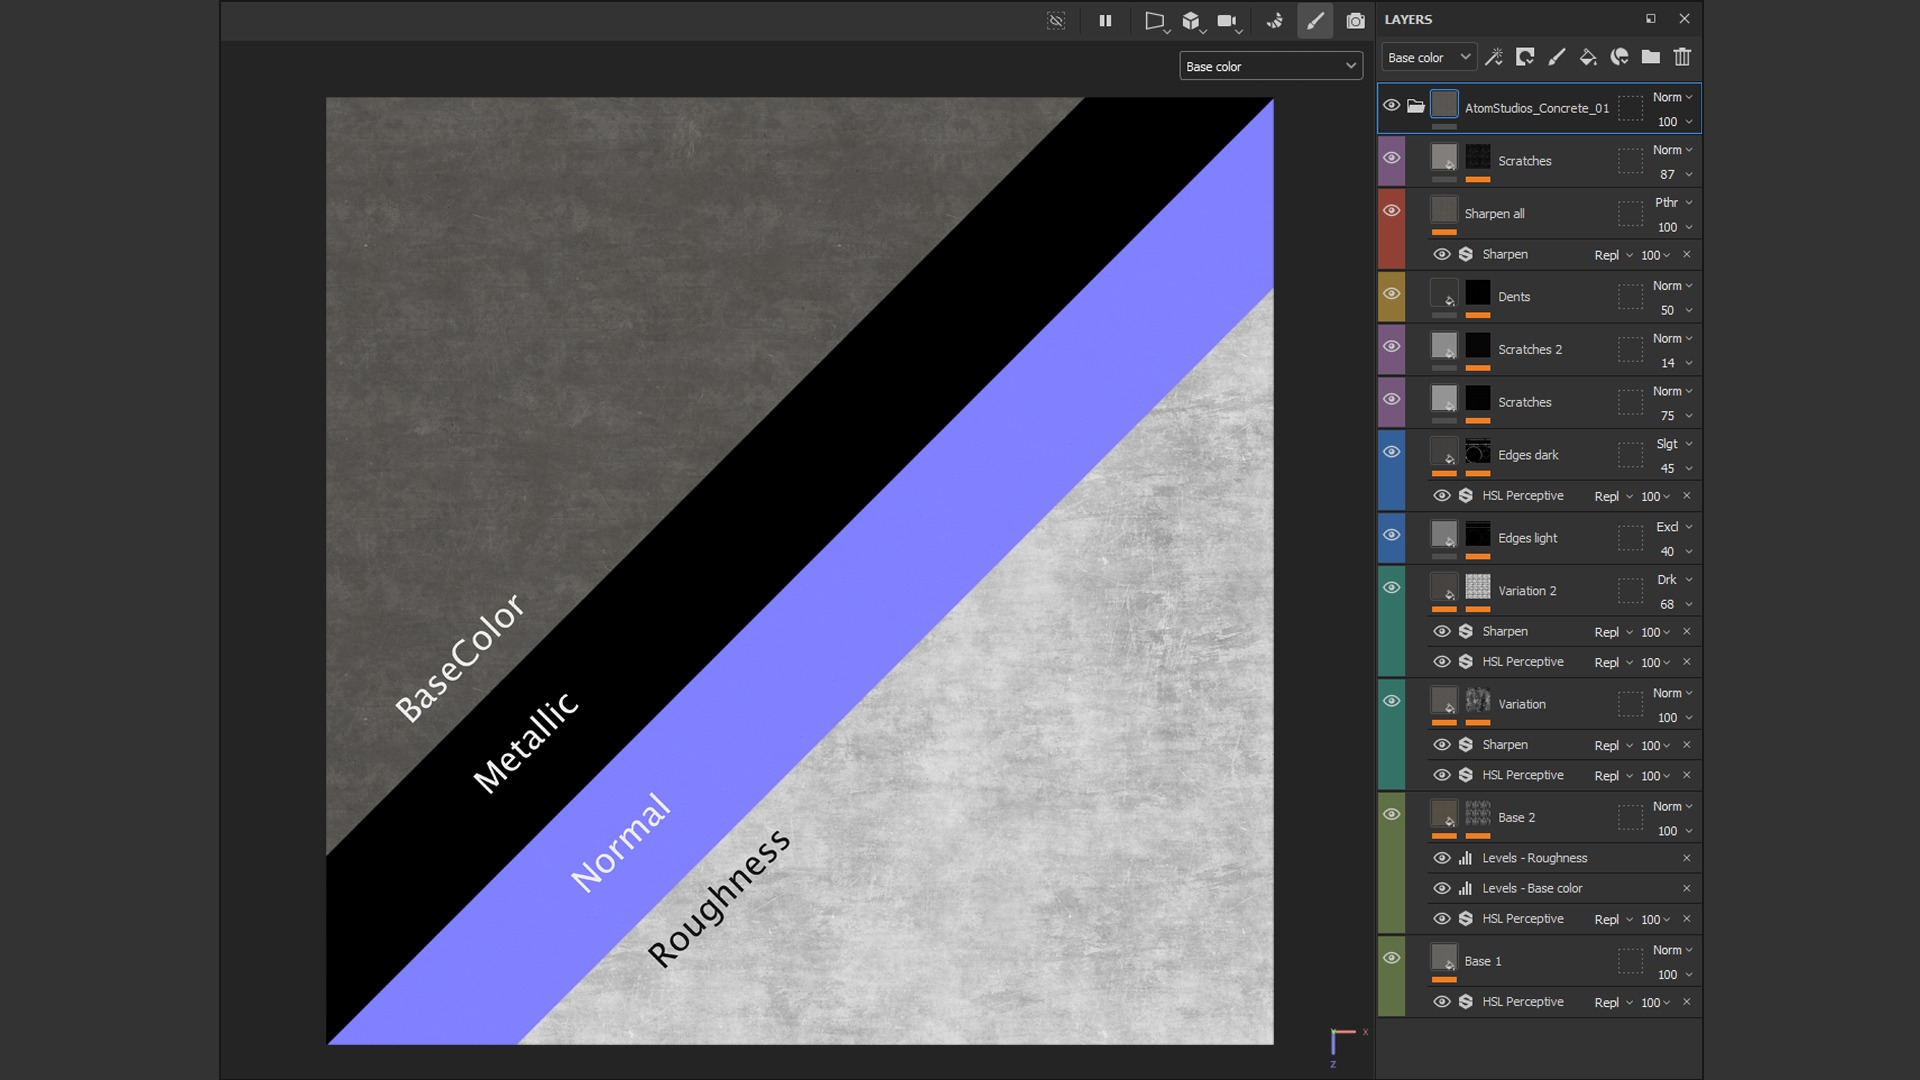
Task: Open Layers panel Base color dropdown
Action: coord(1428,57)
